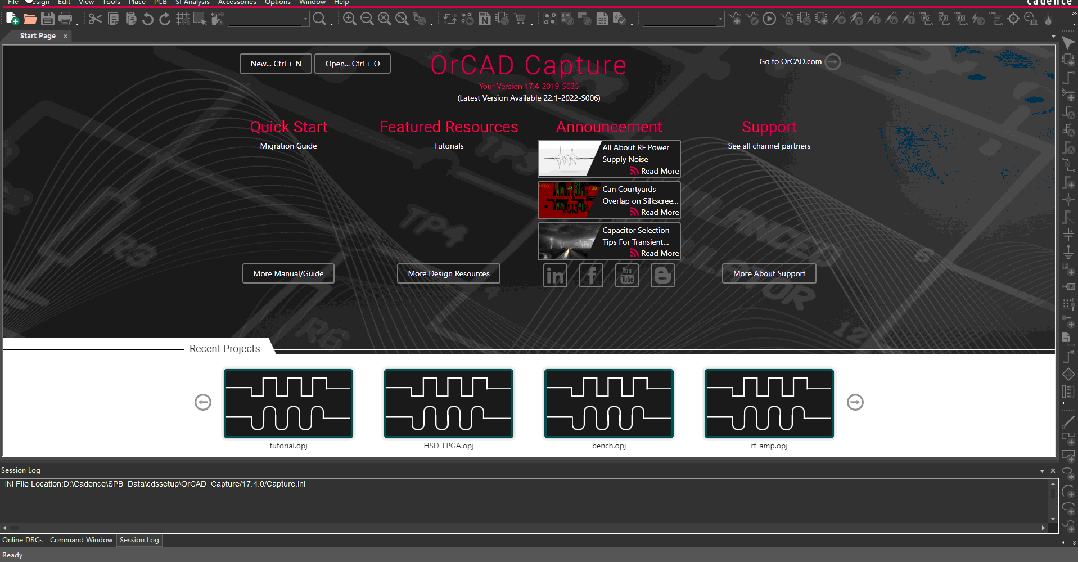Click the Blogger social icon

point(663,276)
